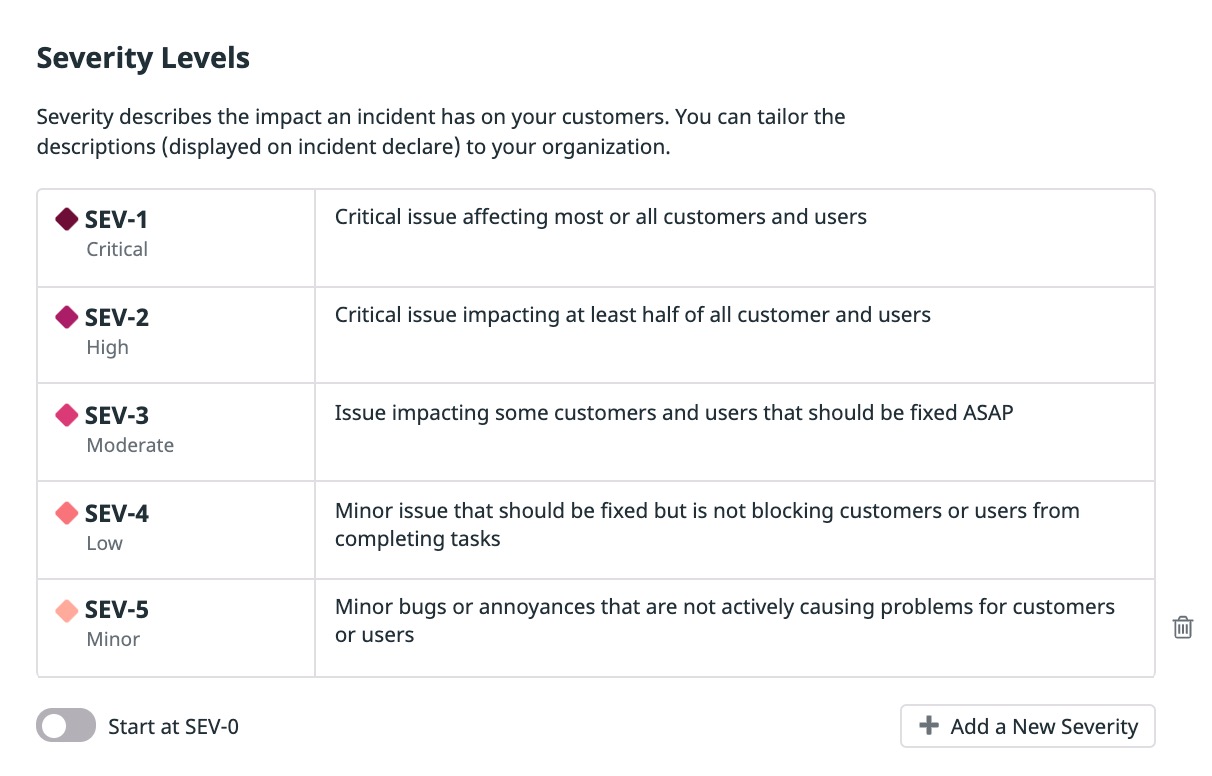Click the SEV-1 dark maroon diamond icon
This screenshot has height=776, width=1212.
pyautogui.click(x=67, y=219)
